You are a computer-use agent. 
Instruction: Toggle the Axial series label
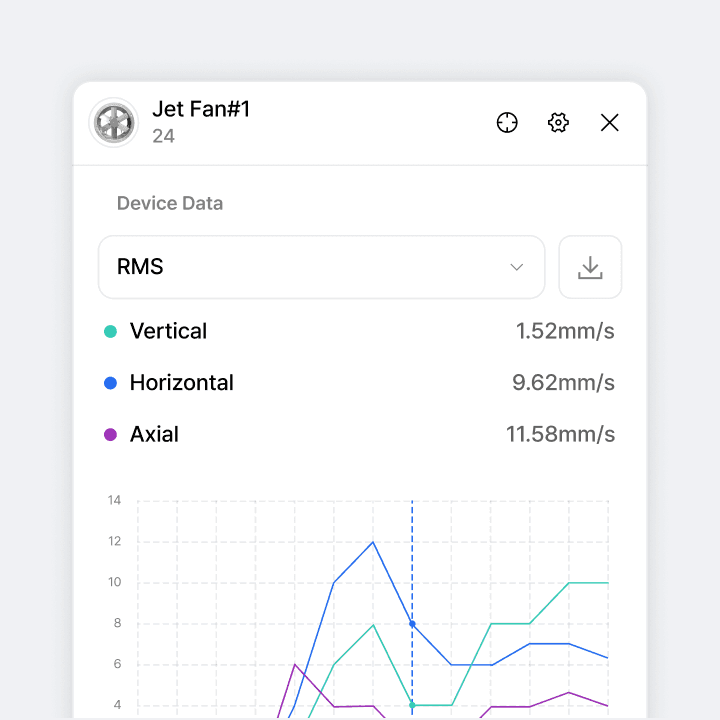pos(154,435)
